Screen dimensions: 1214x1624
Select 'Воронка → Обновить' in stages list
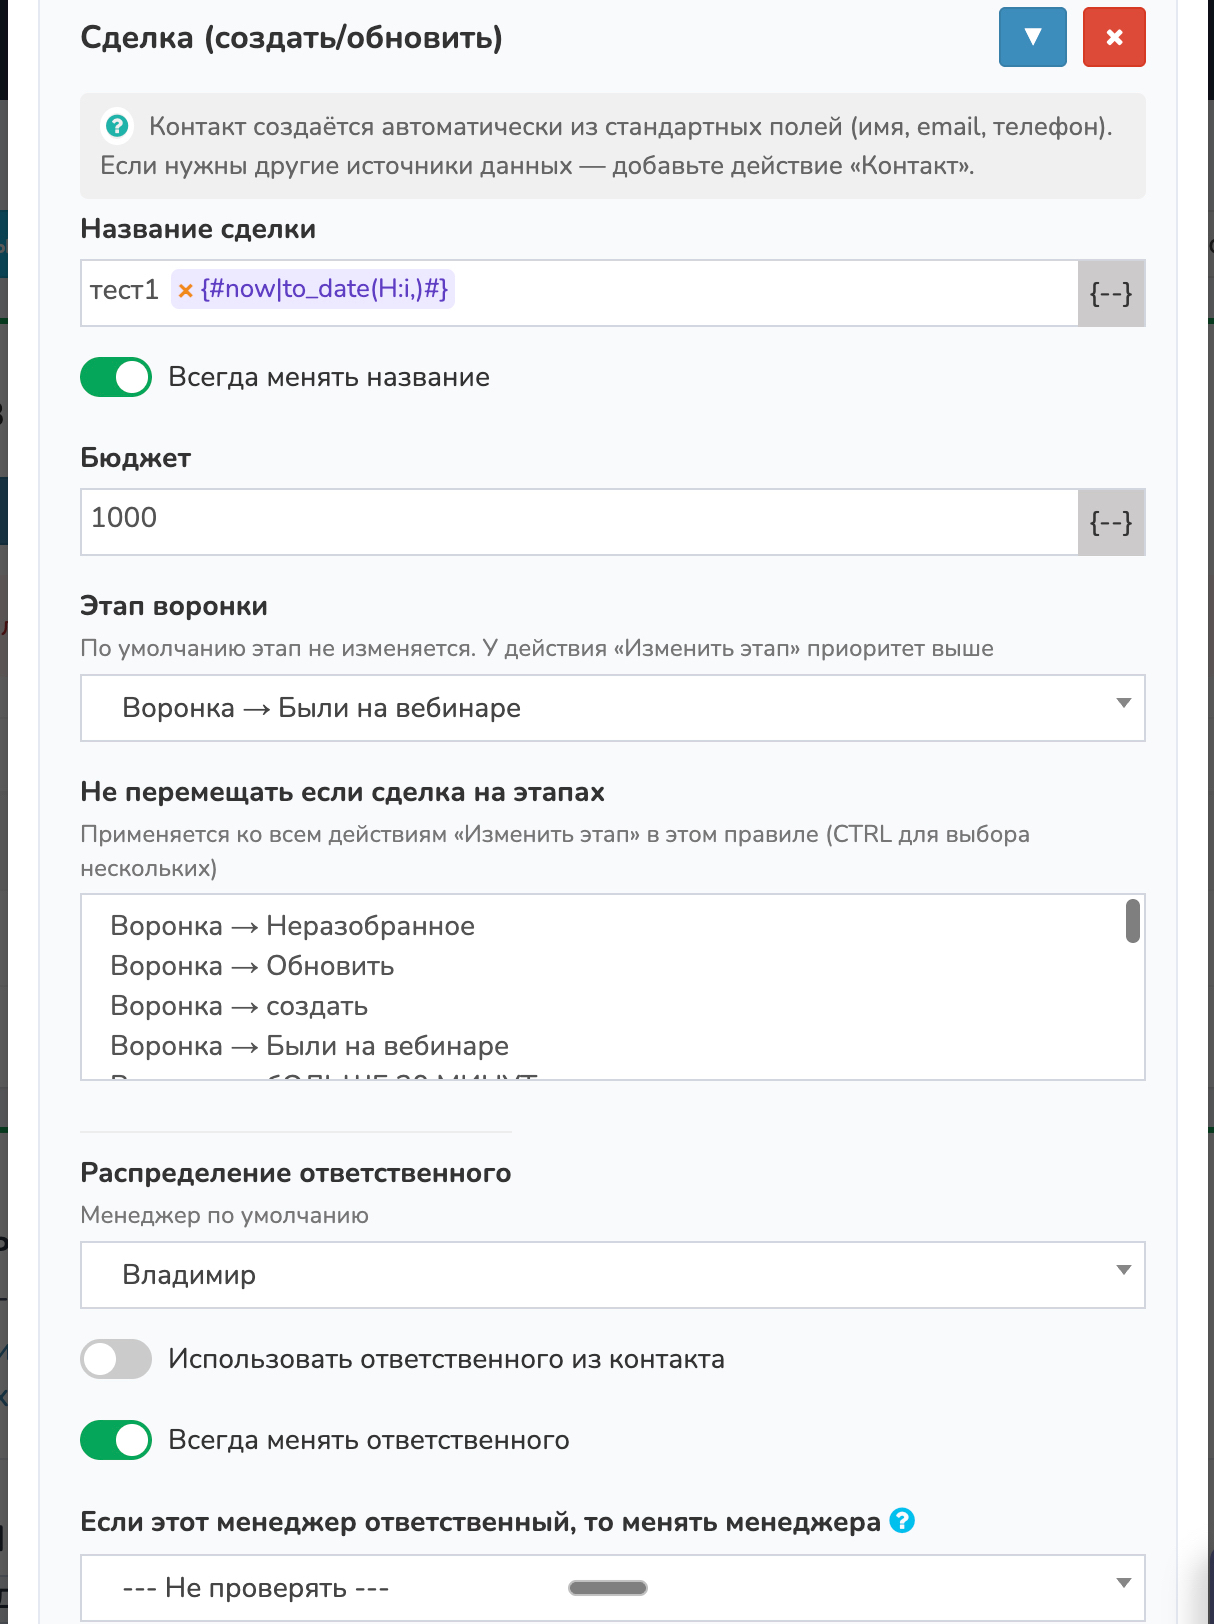click(252, 966)
